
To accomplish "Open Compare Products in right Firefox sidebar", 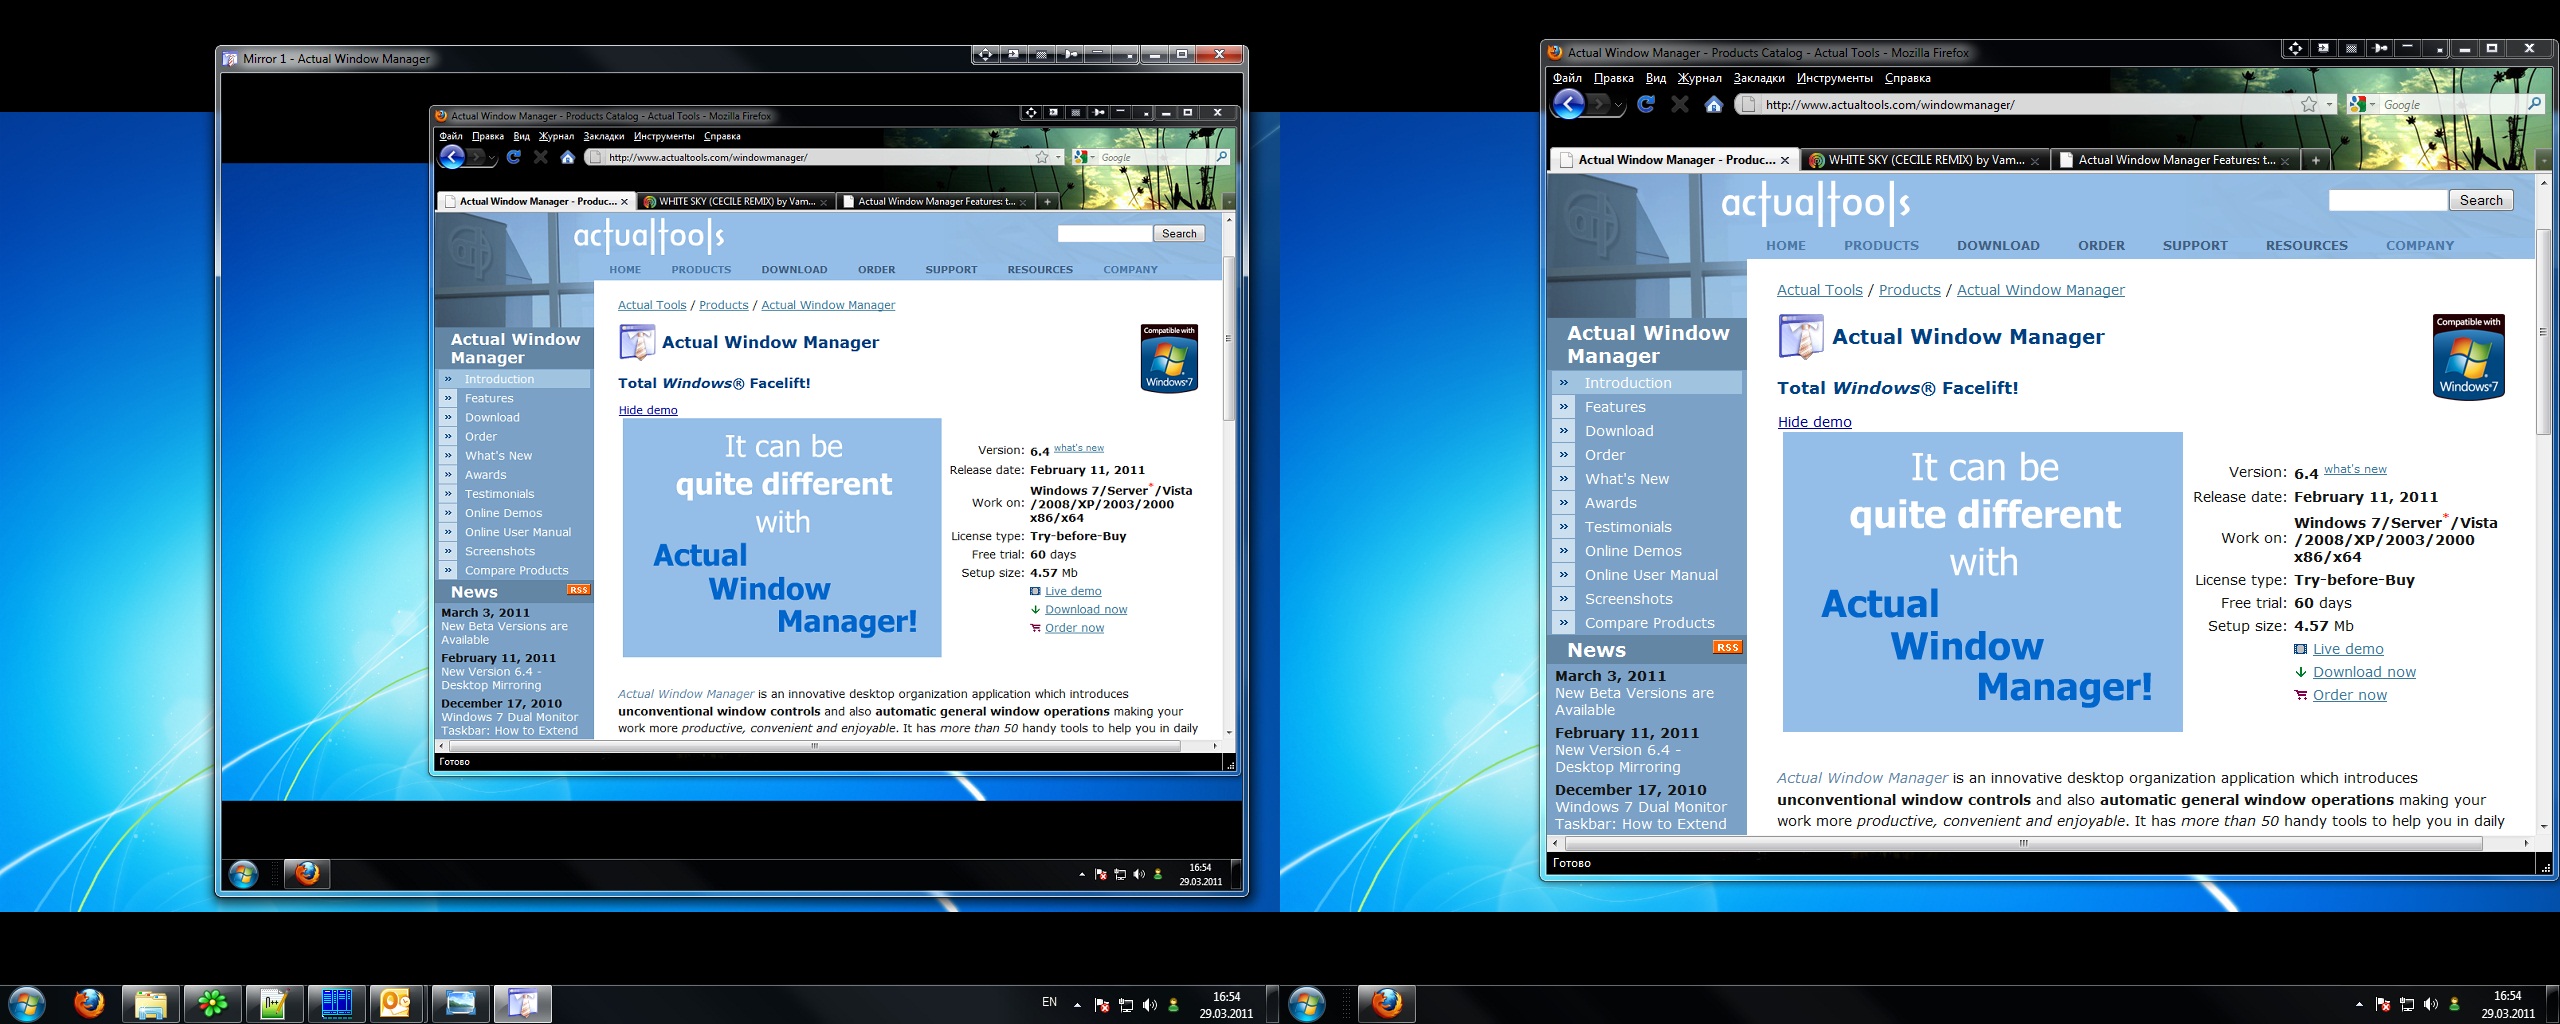I will point(1649,623).
